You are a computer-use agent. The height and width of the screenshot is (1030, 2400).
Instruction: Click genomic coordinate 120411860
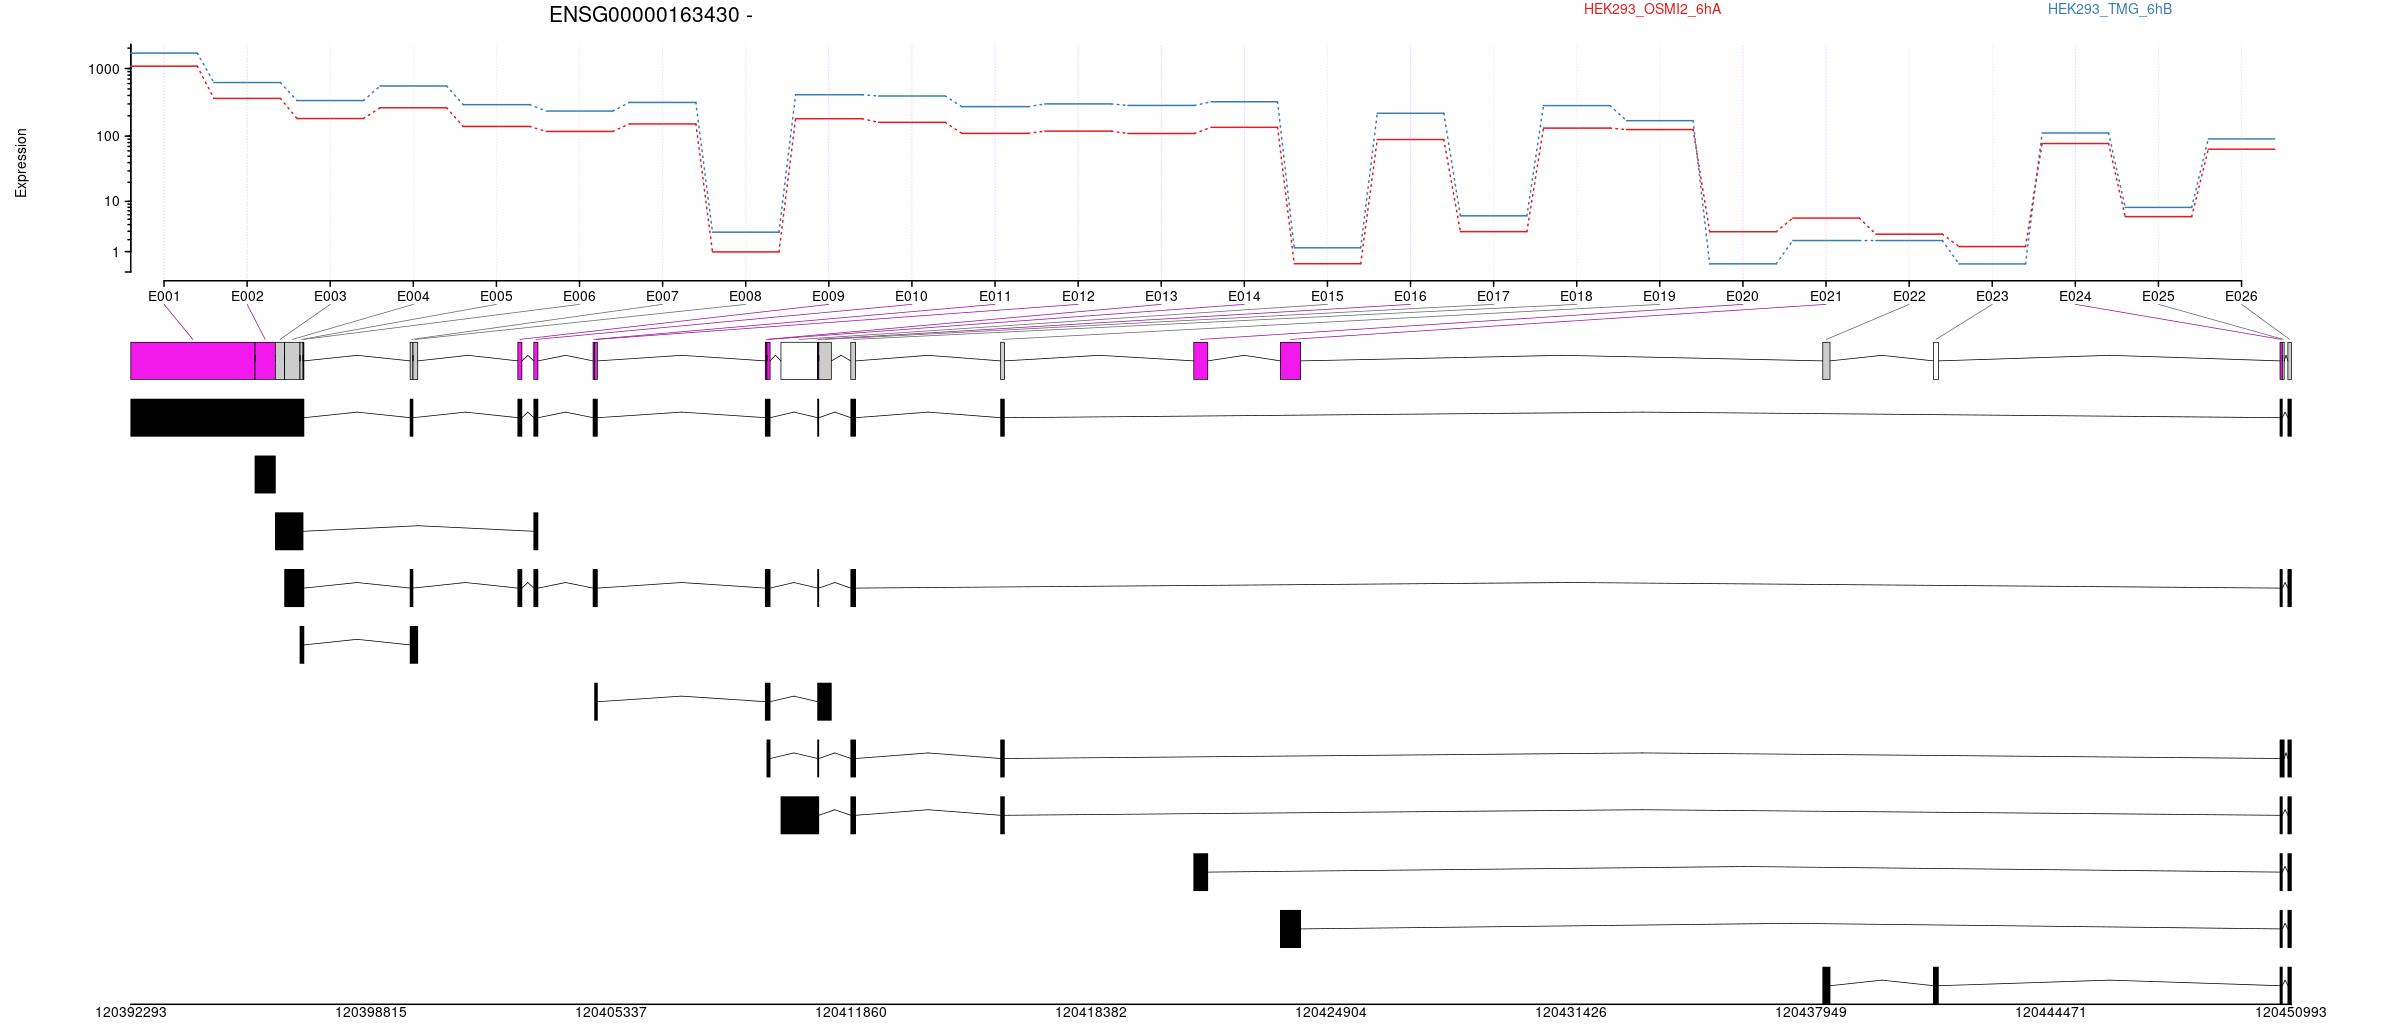pos(851,1012)
